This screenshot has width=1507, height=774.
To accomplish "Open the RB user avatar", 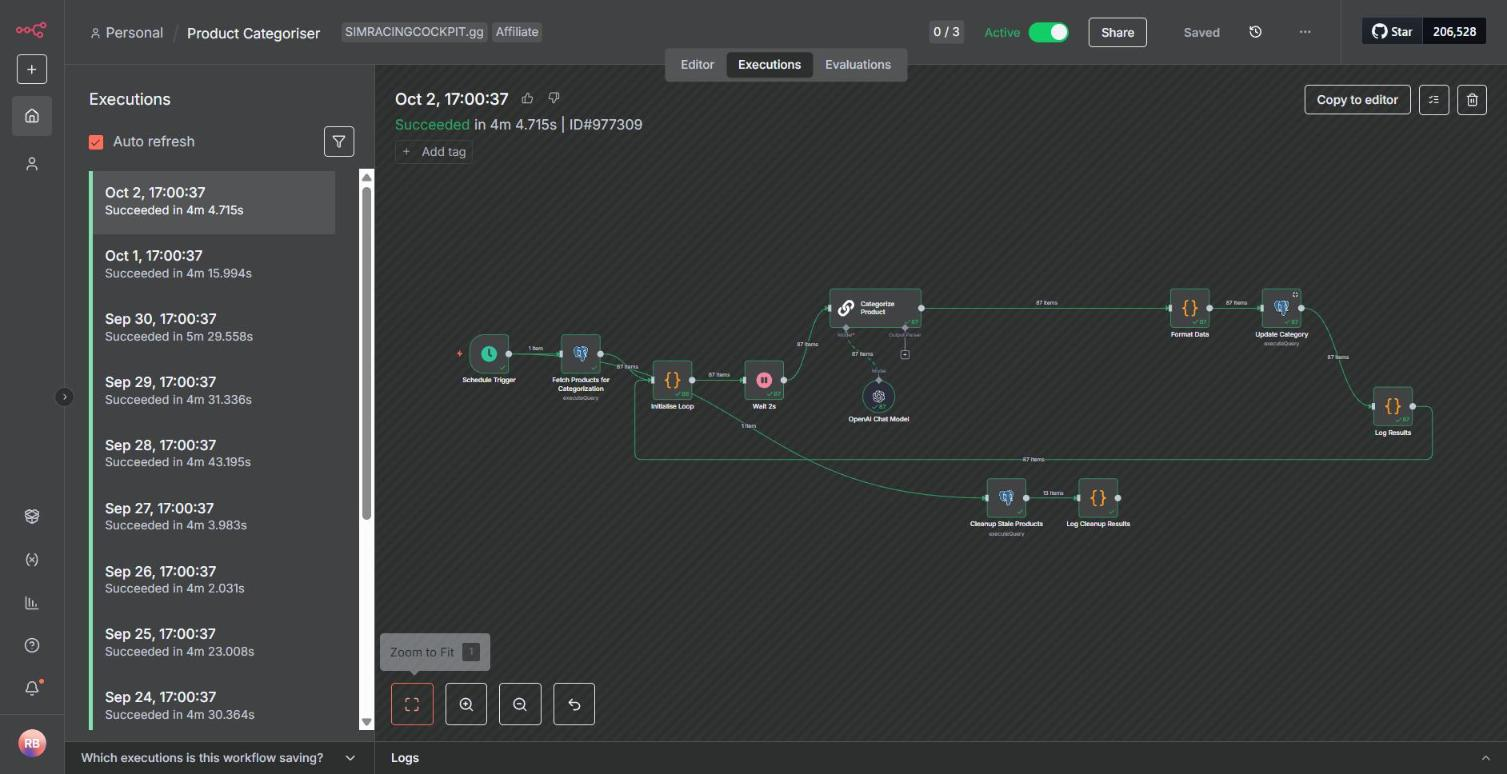I will 32,743.
